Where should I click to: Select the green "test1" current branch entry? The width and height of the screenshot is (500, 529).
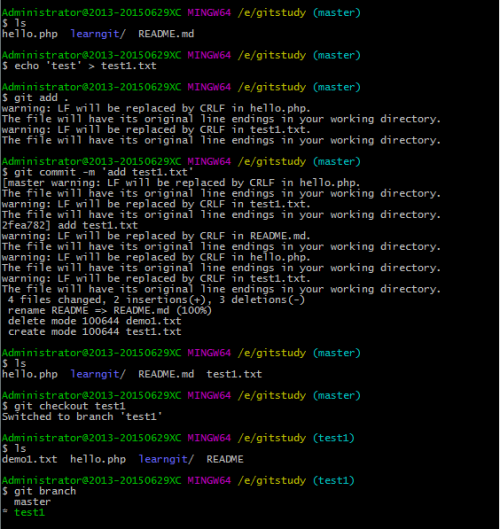(x=29, y=512)
